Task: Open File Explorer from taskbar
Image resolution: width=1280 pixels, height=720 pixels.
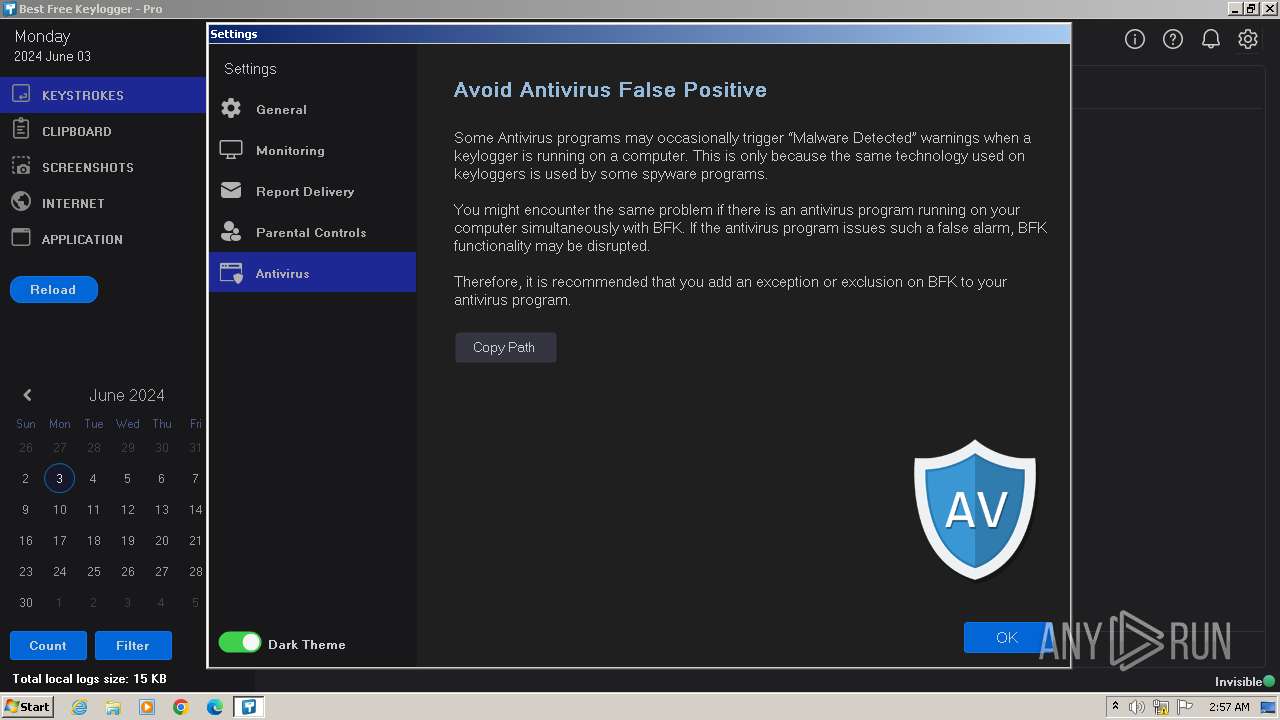Action: click(113, 707)
